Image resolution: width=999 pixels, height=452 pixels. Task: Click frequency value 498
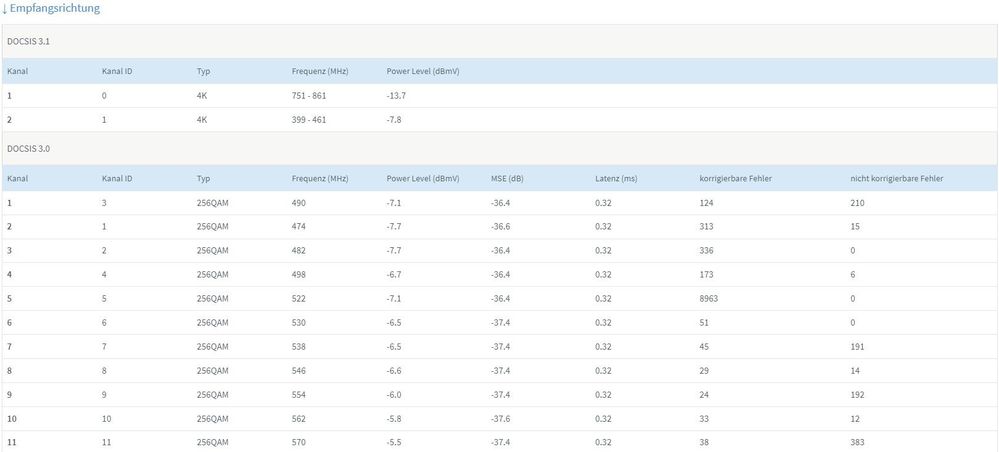(x=299, y=275)
